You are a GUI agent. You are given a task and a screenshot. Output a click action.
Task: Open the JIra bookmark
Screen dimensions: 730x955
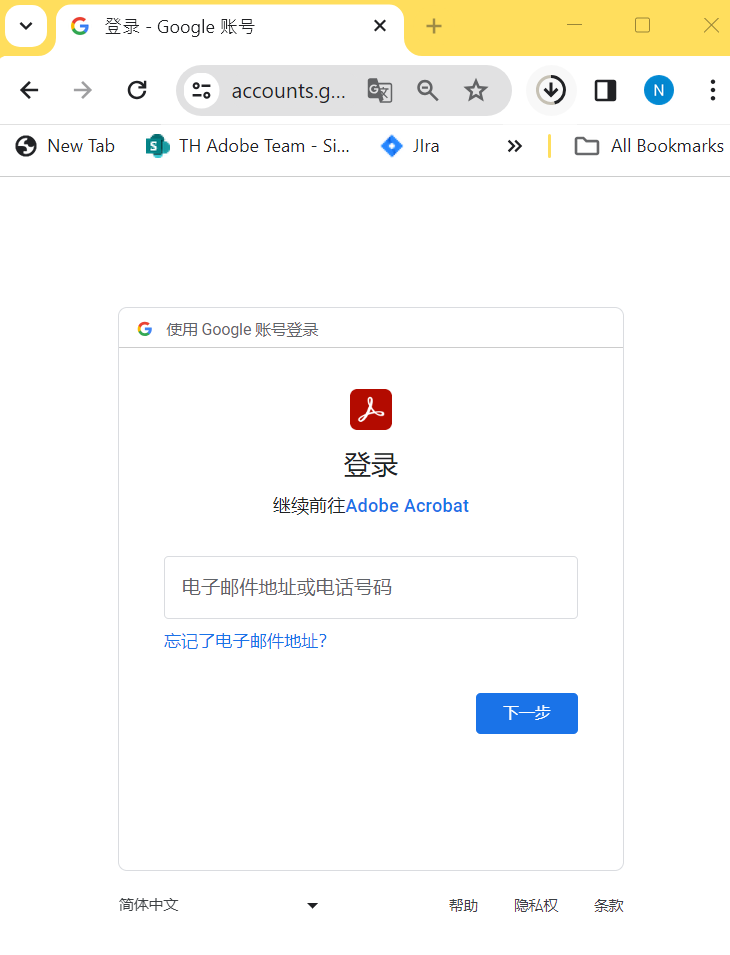[x=410, y=146]
